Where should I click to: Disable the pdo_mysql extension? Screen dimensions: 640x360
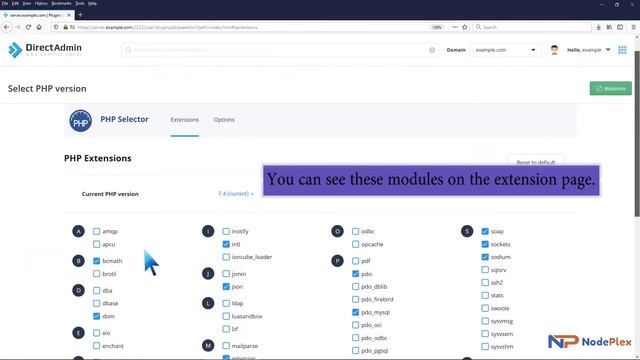tap(356, 312)
